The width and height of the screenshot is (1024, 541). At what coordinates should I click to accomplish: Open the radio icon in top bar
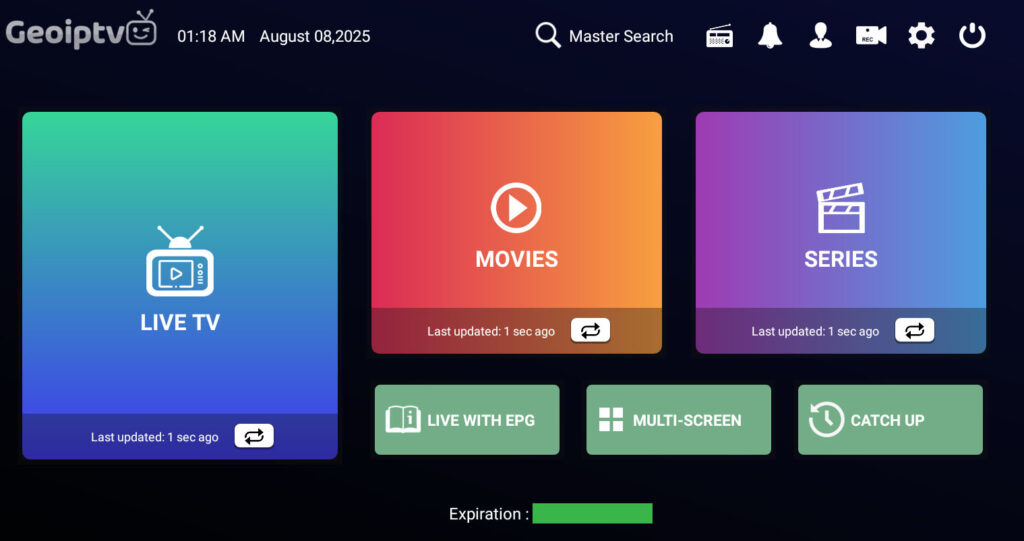719,36
